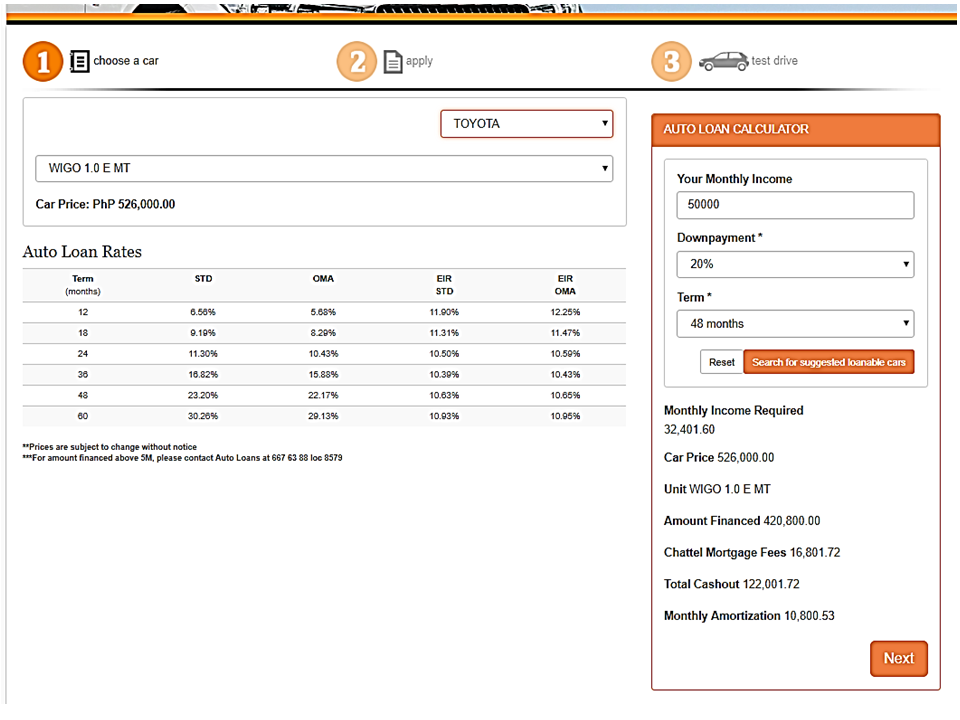Click the 11.30% STD rate cell
Image resolution: width=960 pixels, height=720 pixels.
point(203,354)
